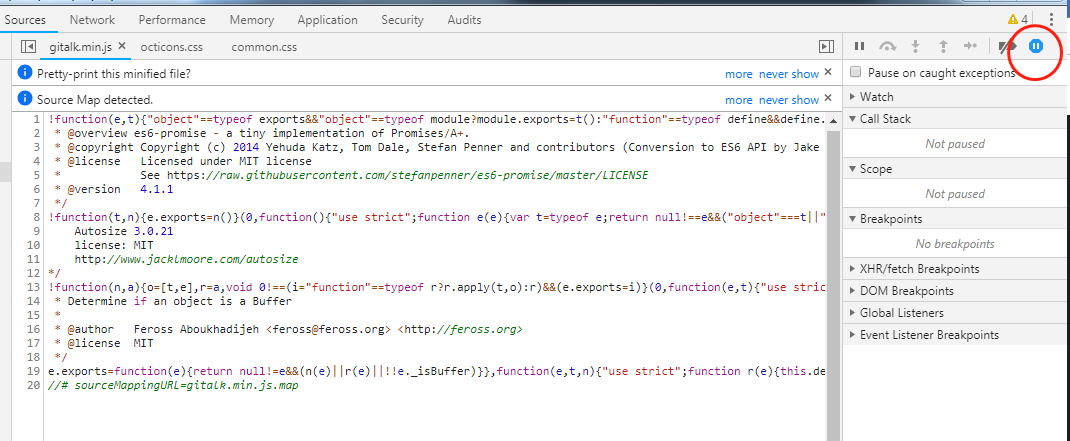Click the yellow warnings count icon

pyautogui.click(x=1017, y=20)
